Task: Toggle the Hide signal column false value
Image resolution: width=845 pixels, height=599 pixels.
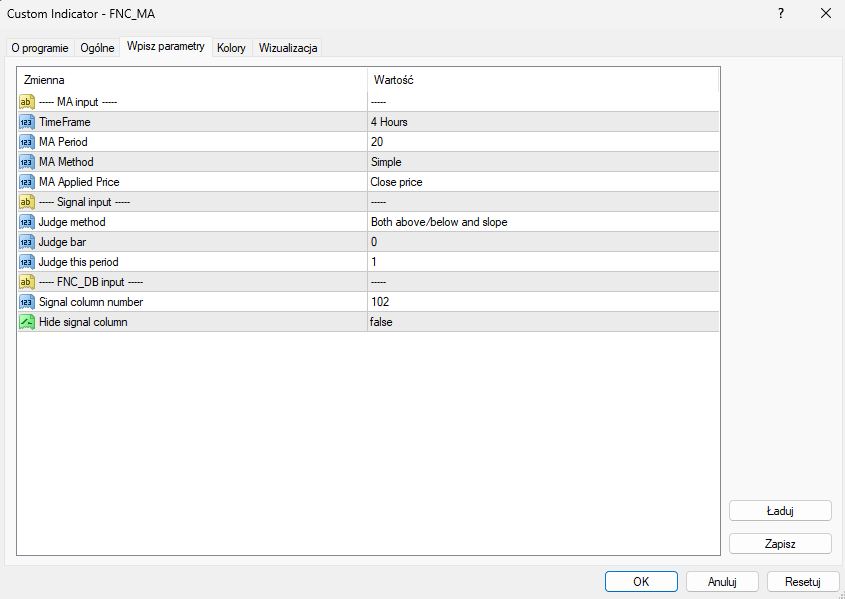Action: click(x=542, y=322)
